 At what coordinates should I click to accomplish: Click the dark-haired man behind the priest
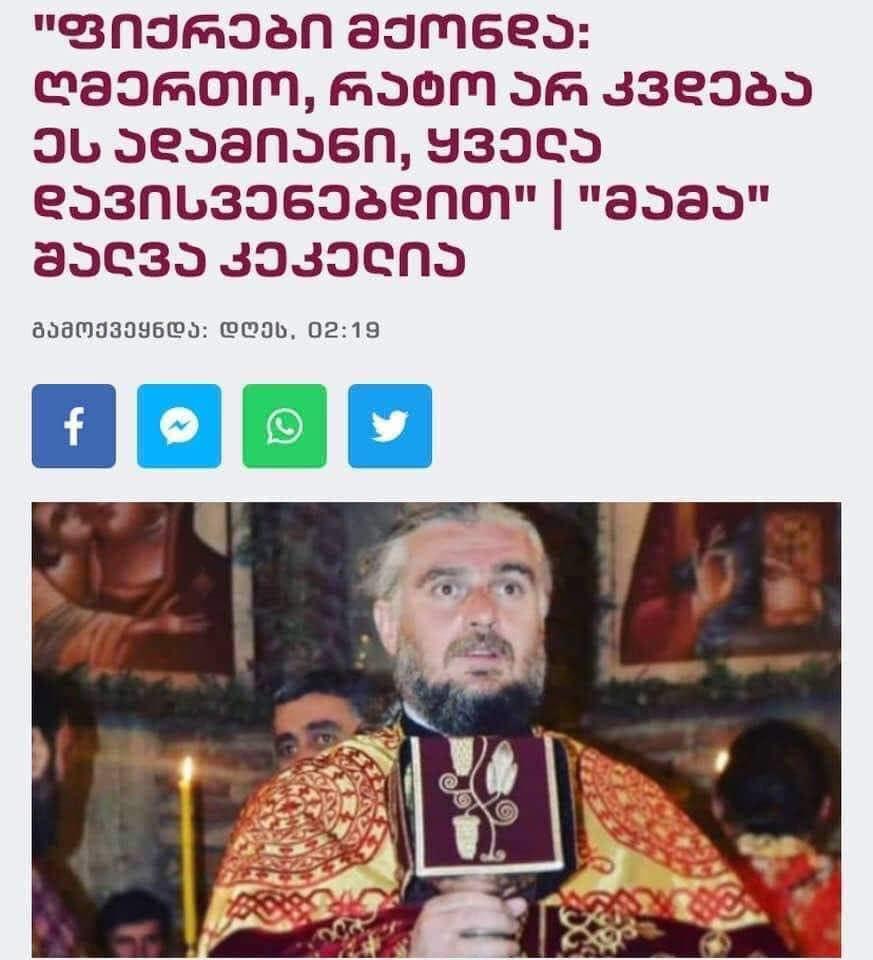coord(312,719)
